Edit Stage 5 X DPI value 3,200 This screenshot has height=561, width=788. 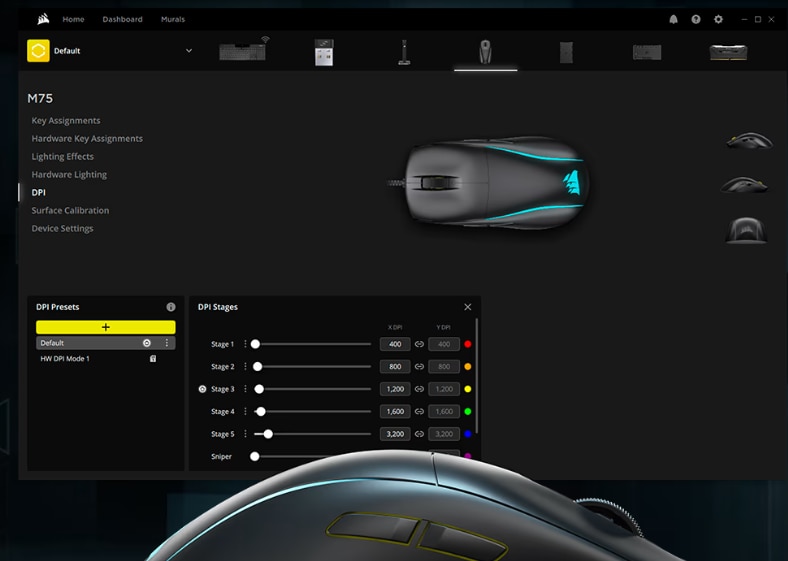coord(395,434)
